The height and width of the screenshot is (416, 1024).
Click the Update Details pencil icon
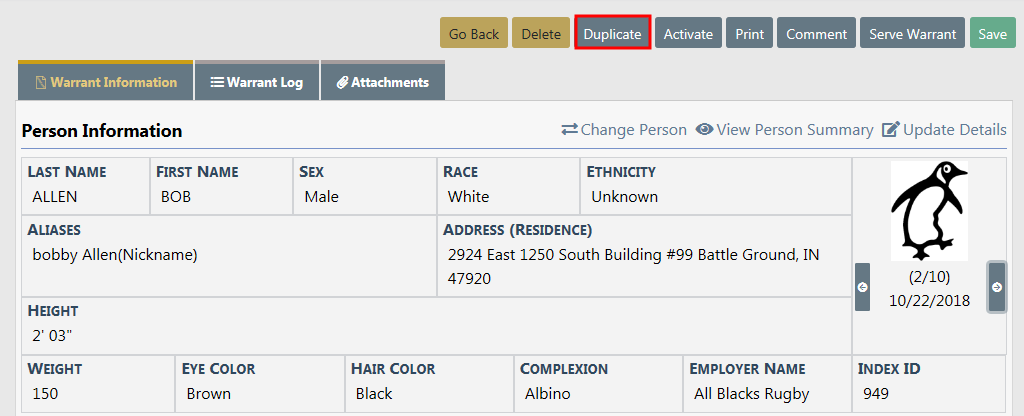tap(891, 130)
